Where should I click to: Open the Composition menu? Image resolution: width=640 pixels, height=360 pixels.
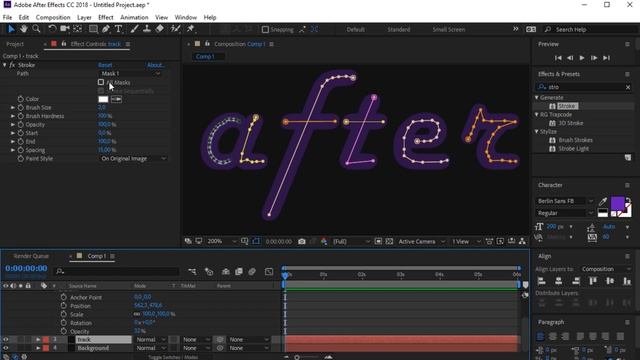click(x=53, y=17)
